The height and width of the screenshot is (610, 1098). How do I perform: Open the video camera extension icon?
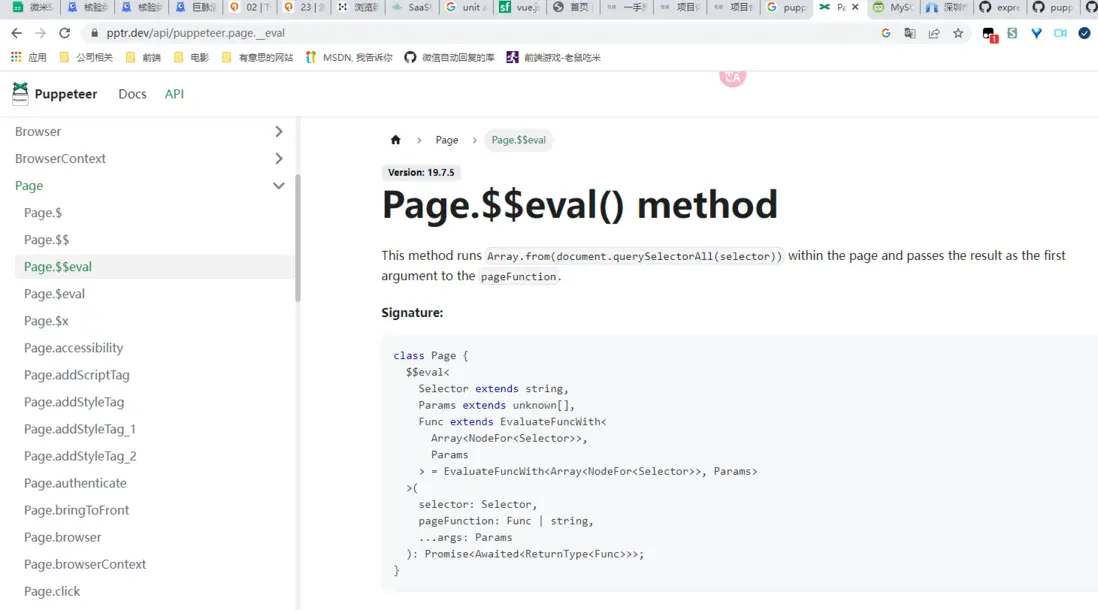(1060, 33)
